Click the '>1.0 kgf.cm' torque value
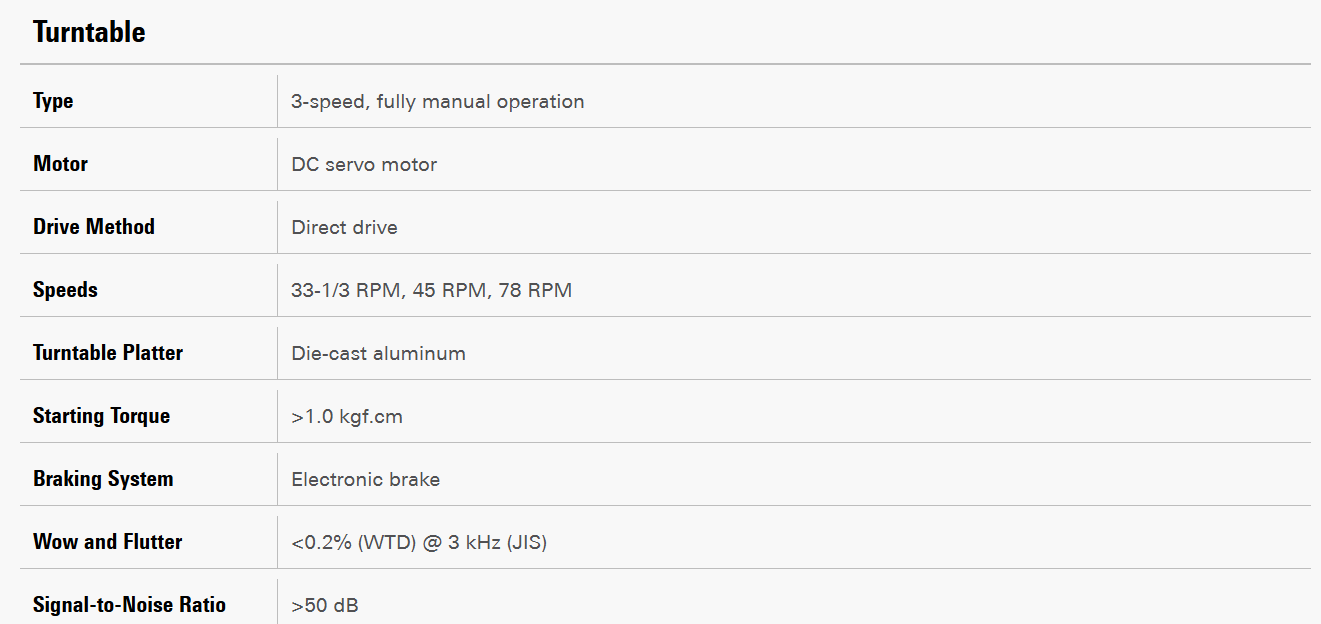Screen dimensions: 1321x624 [347, 416]
